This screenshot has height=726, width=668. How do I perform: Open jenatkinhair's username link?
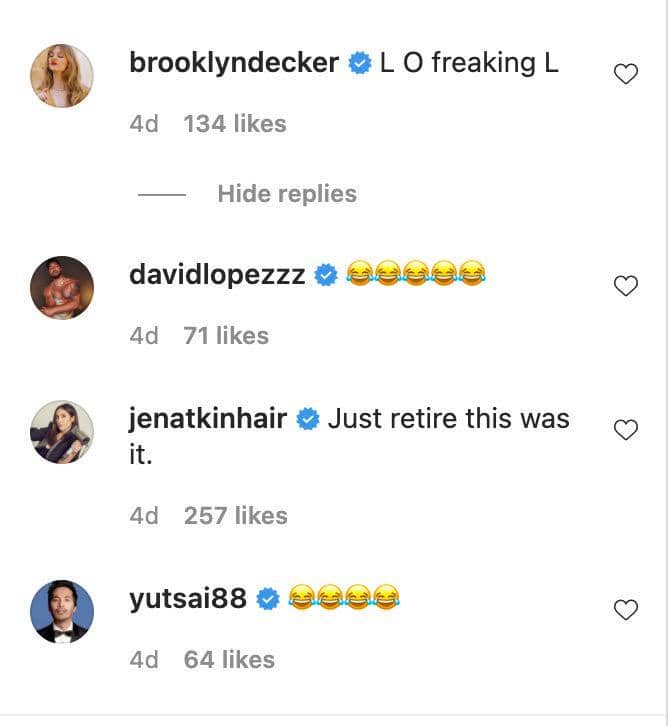209,418
